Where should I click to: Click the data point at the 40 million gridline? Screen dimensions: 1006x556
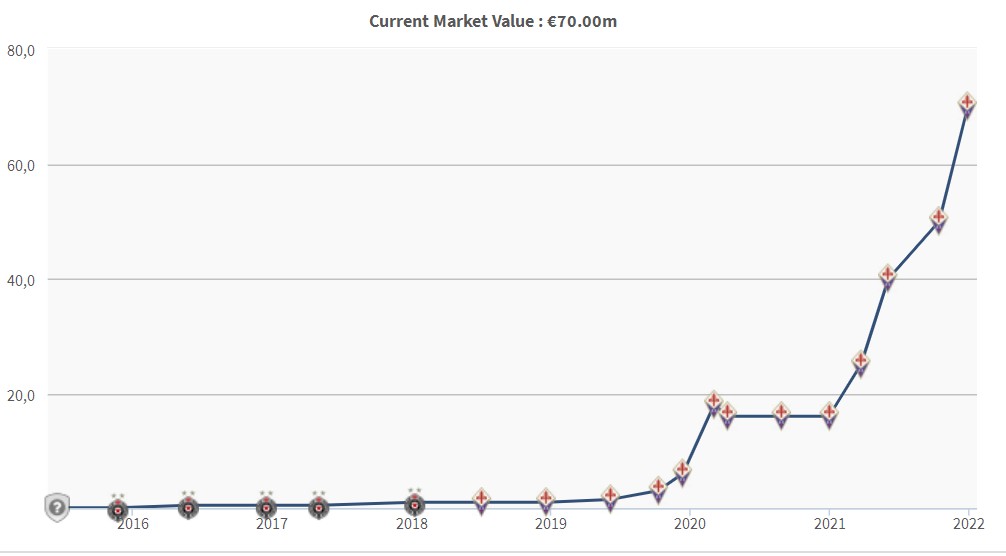coord(887,276)
